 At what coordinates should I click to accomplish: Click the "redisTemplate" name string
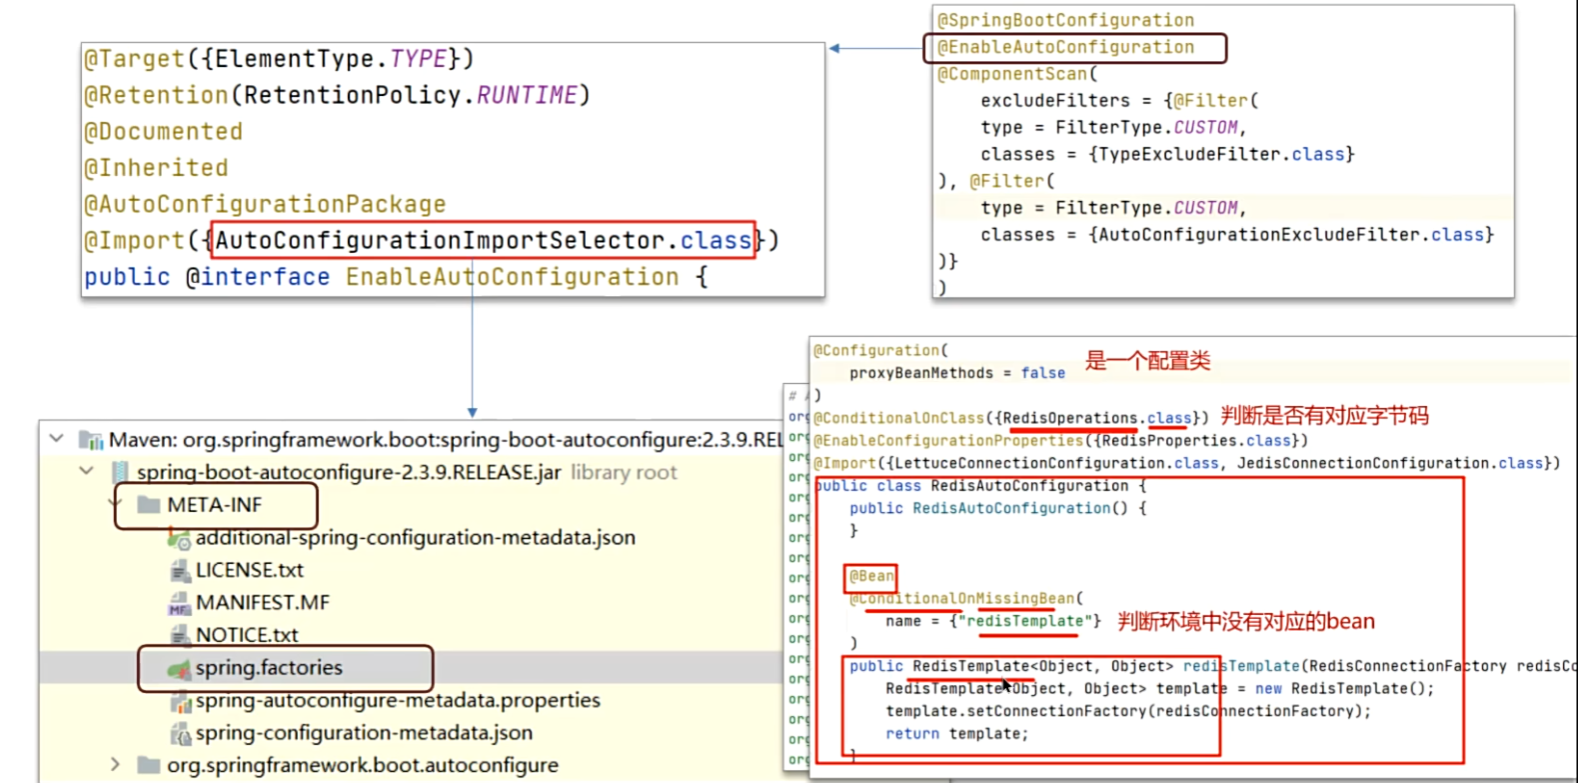click(1025, 621)
